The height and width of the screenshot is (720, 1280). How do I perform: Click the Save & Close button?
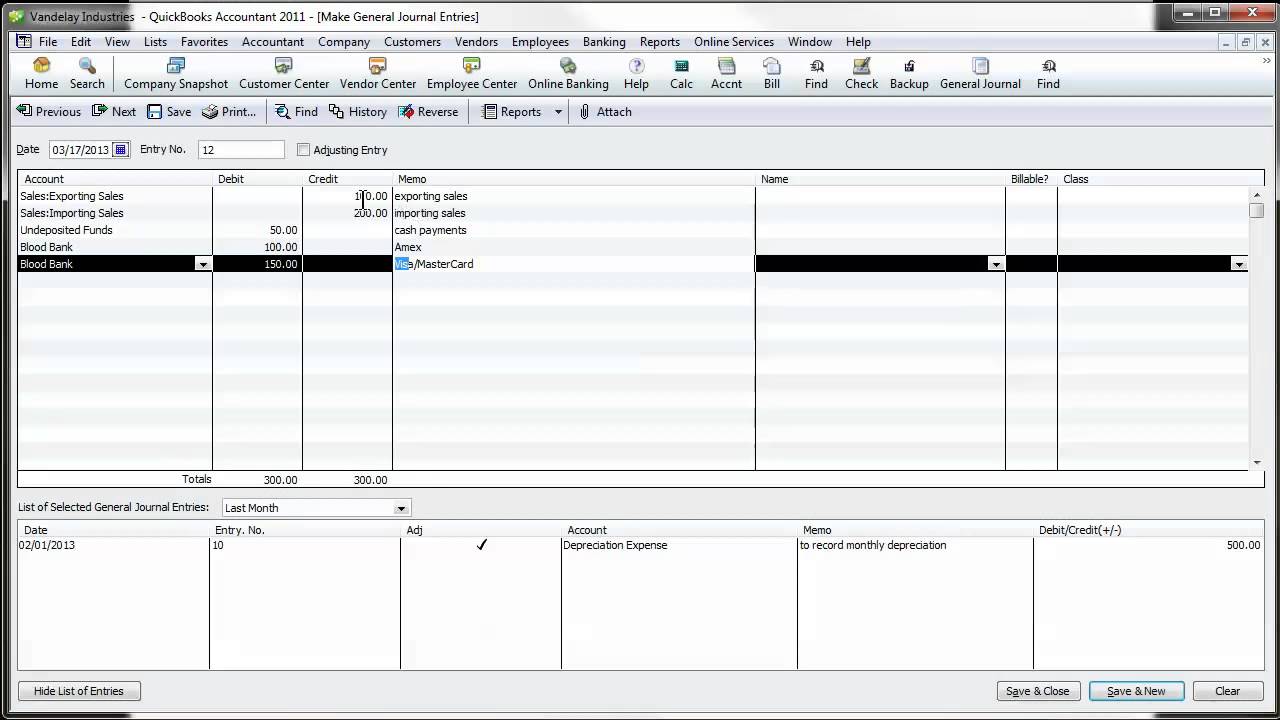click(x=1037, y=691)
